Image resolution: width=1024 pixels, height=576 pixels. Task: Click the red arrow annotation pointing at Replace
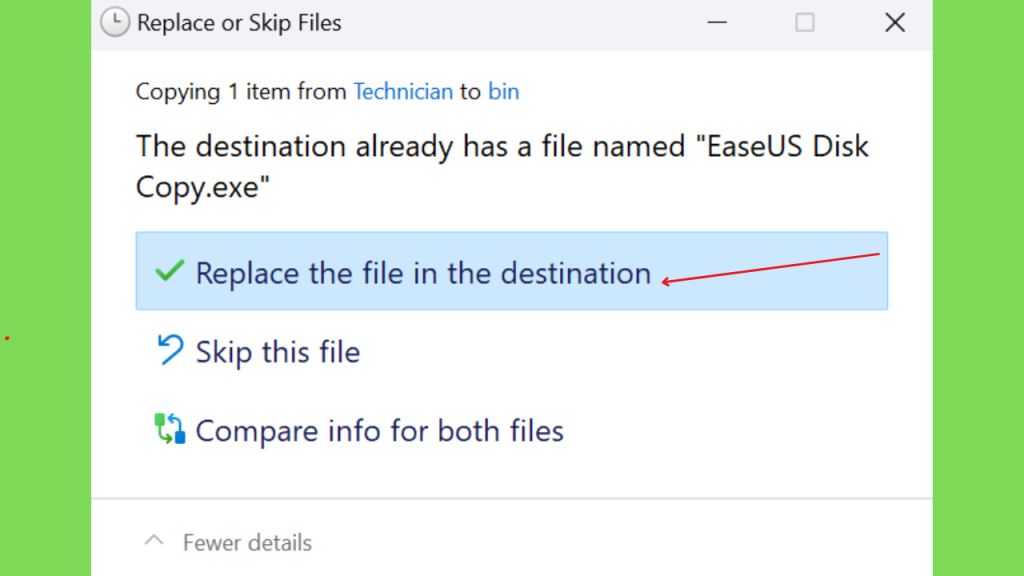[x=771, y=268]
